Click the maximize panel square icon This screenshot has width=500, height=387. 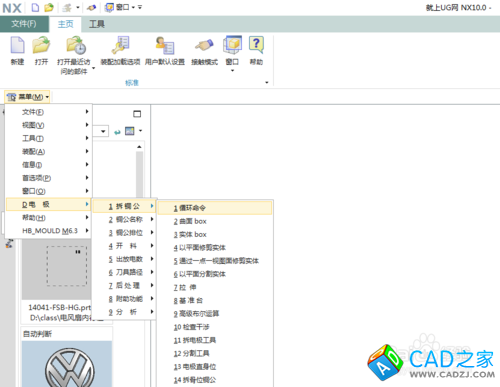tap(137, 114)
